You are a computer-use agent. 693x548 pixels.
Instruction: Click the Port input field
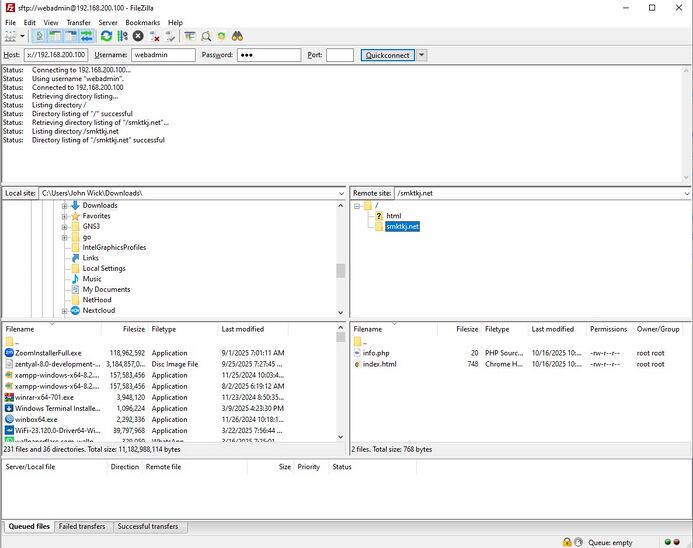[339, 55]
